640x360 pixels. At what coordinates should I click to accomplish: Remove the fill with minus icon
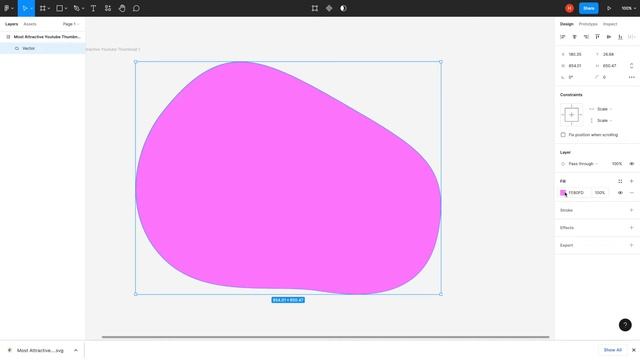[x=631, y=193]
